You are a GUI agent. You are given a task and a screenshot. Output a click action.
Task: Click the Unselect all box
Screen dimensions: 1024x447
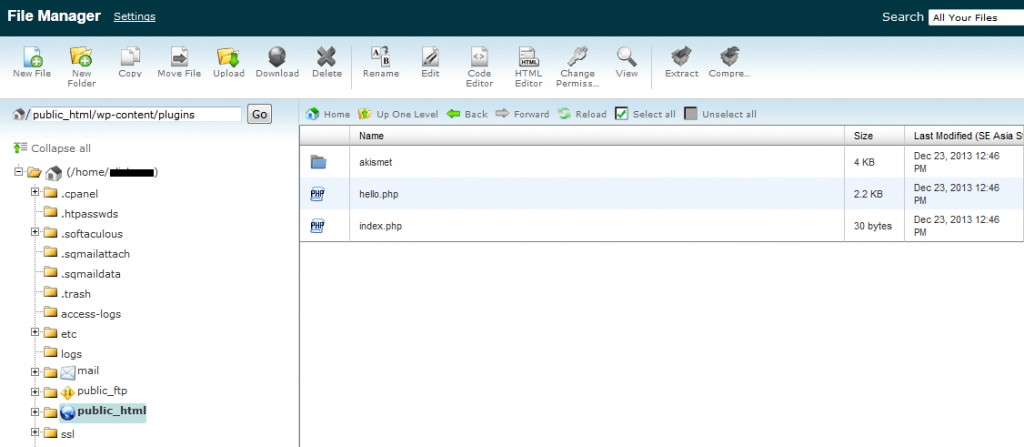click(690, 114)
